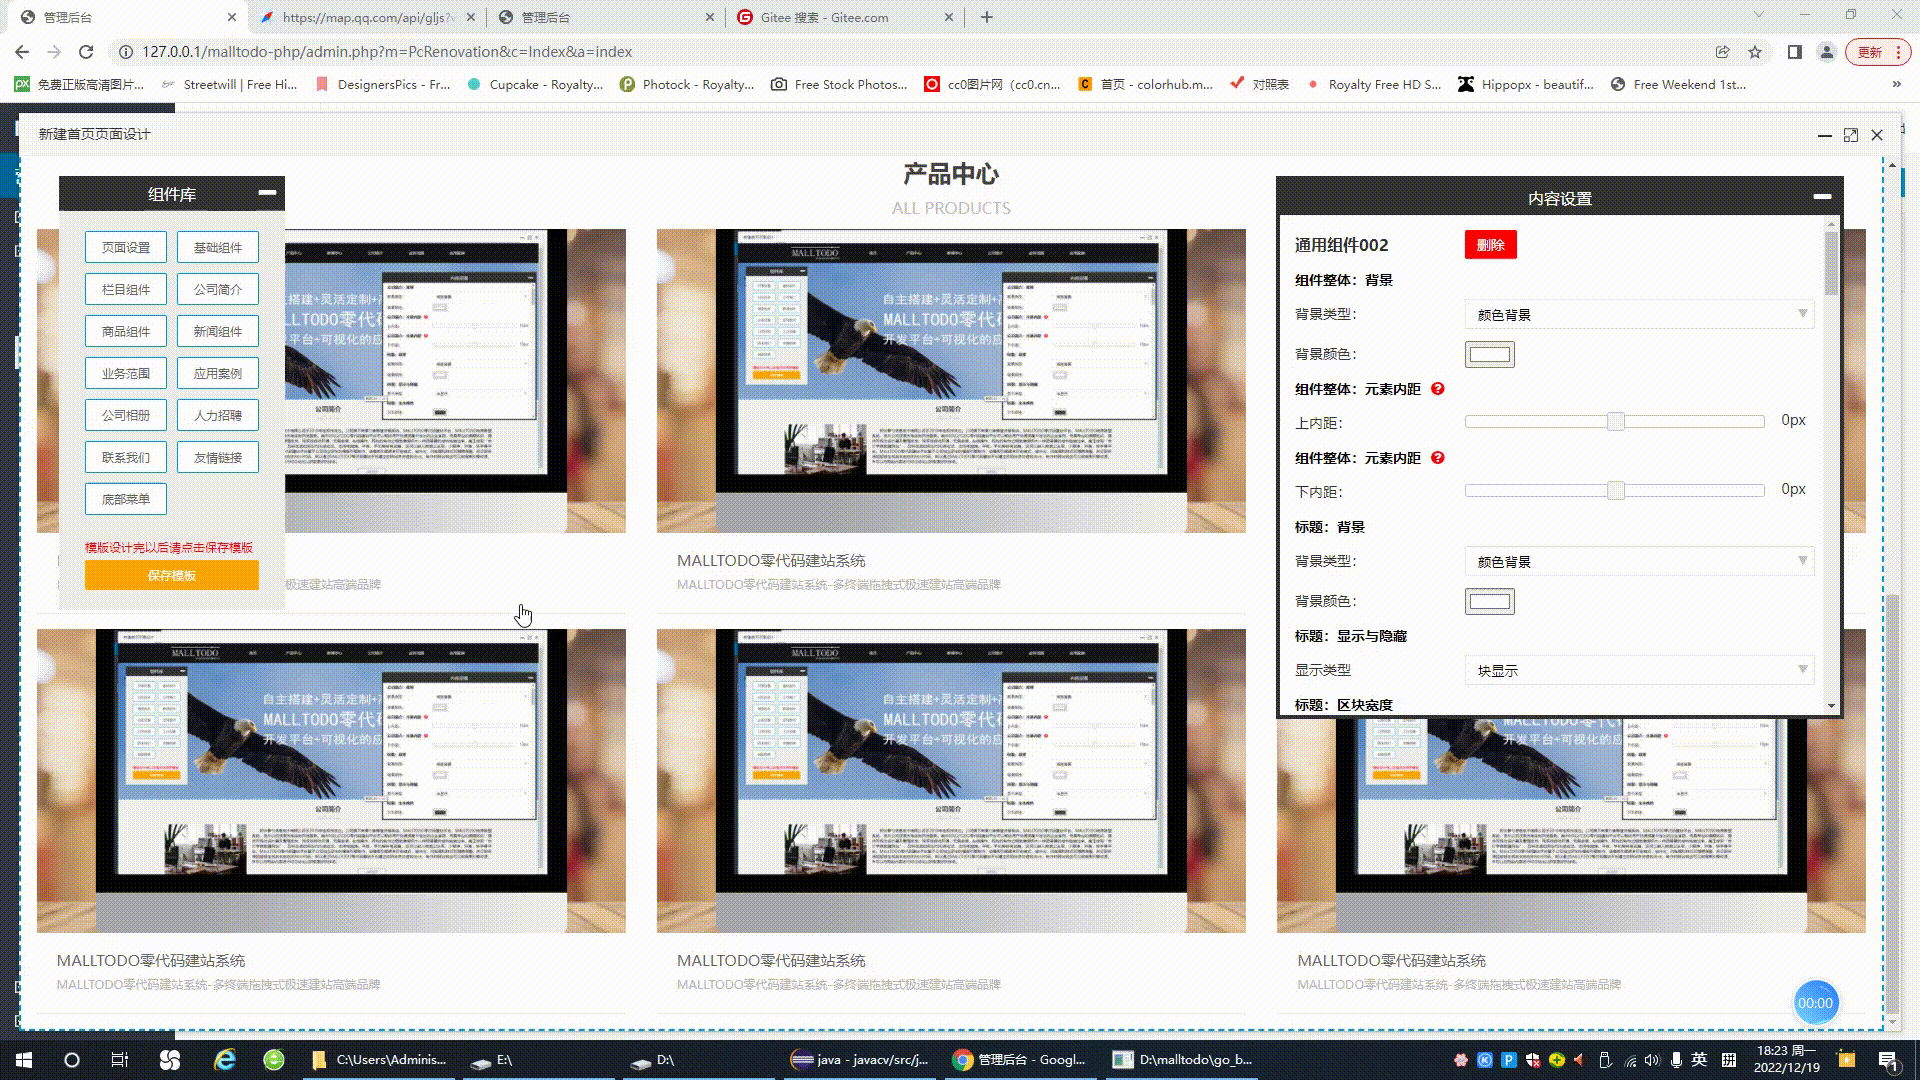Open the Chrome profile avatar icon
The height and width of the screenshot is (1080, 1920).
pos(1827,52)
